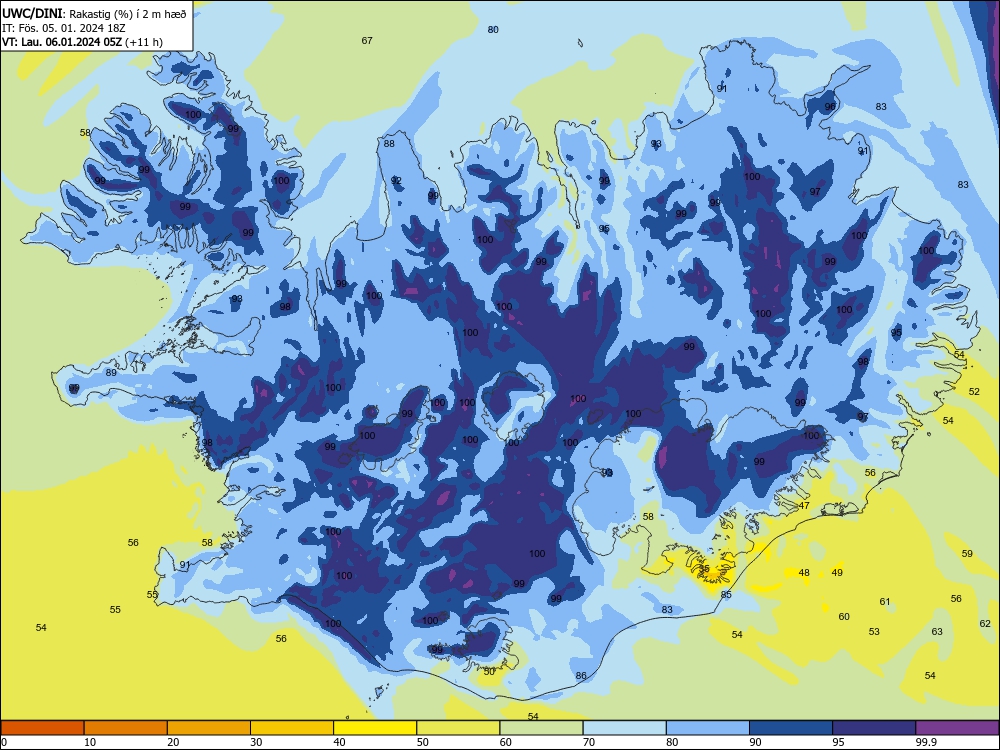
Task: Click the humidity value '48' in the yellow area
Action: (804, 572)
